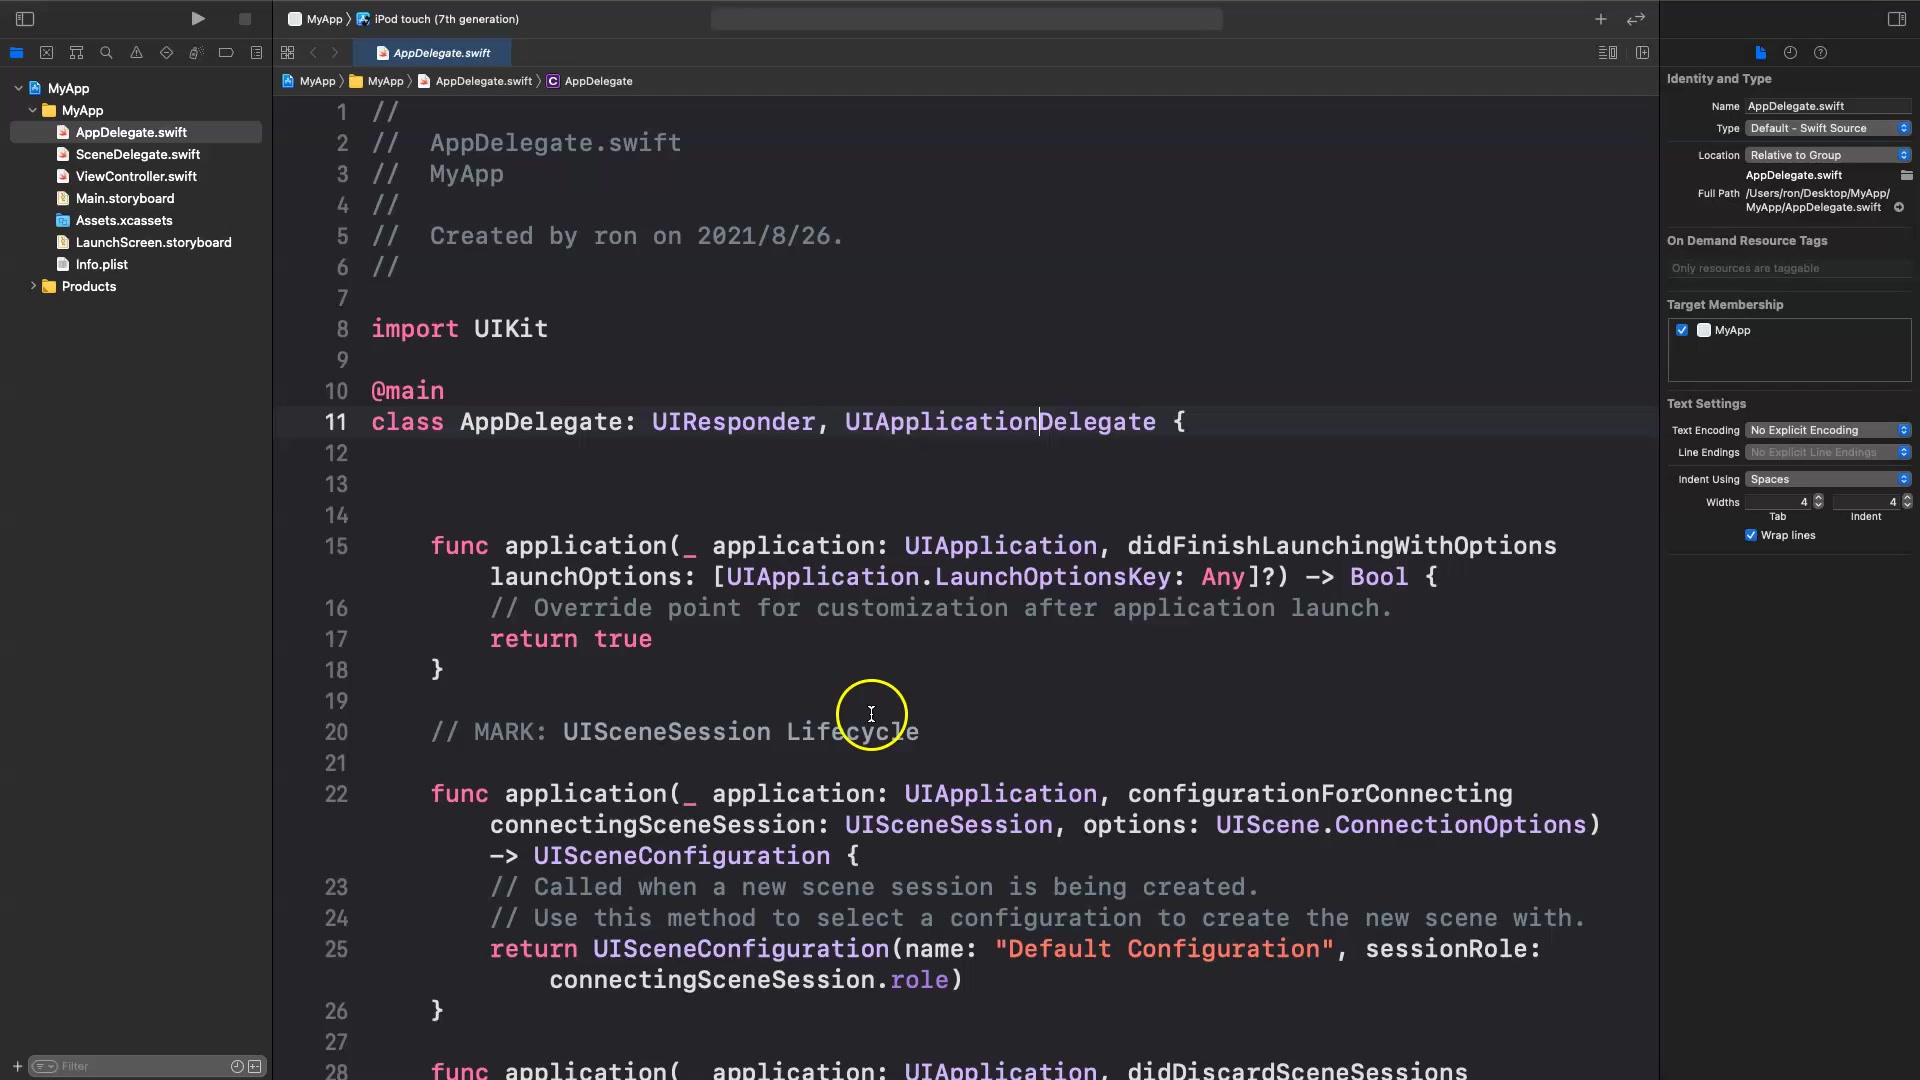This screenshot has width=1920, height=1080.
Task: Click the Add Editor on Right icon
Action: 1642,53
